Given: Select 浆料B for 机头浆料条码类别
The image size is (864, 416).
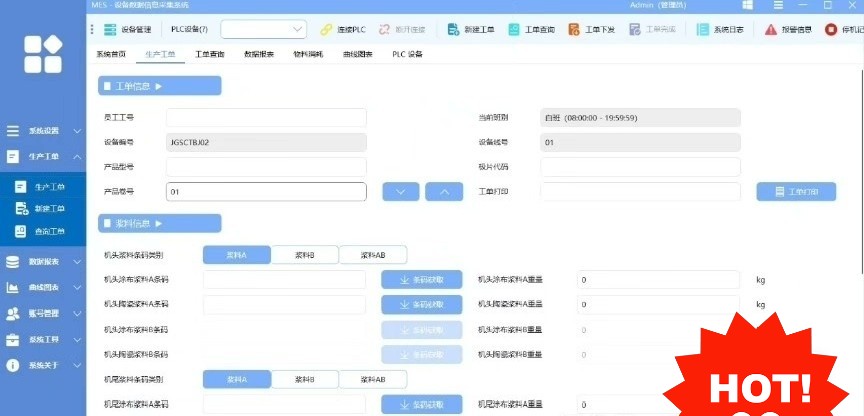Looking at the screenshot, I should 305,255.
